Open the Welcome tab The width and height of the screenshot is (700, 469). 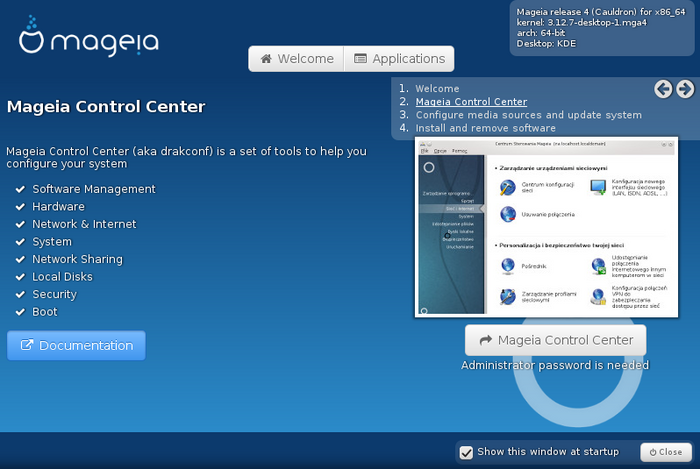point(296,58)
